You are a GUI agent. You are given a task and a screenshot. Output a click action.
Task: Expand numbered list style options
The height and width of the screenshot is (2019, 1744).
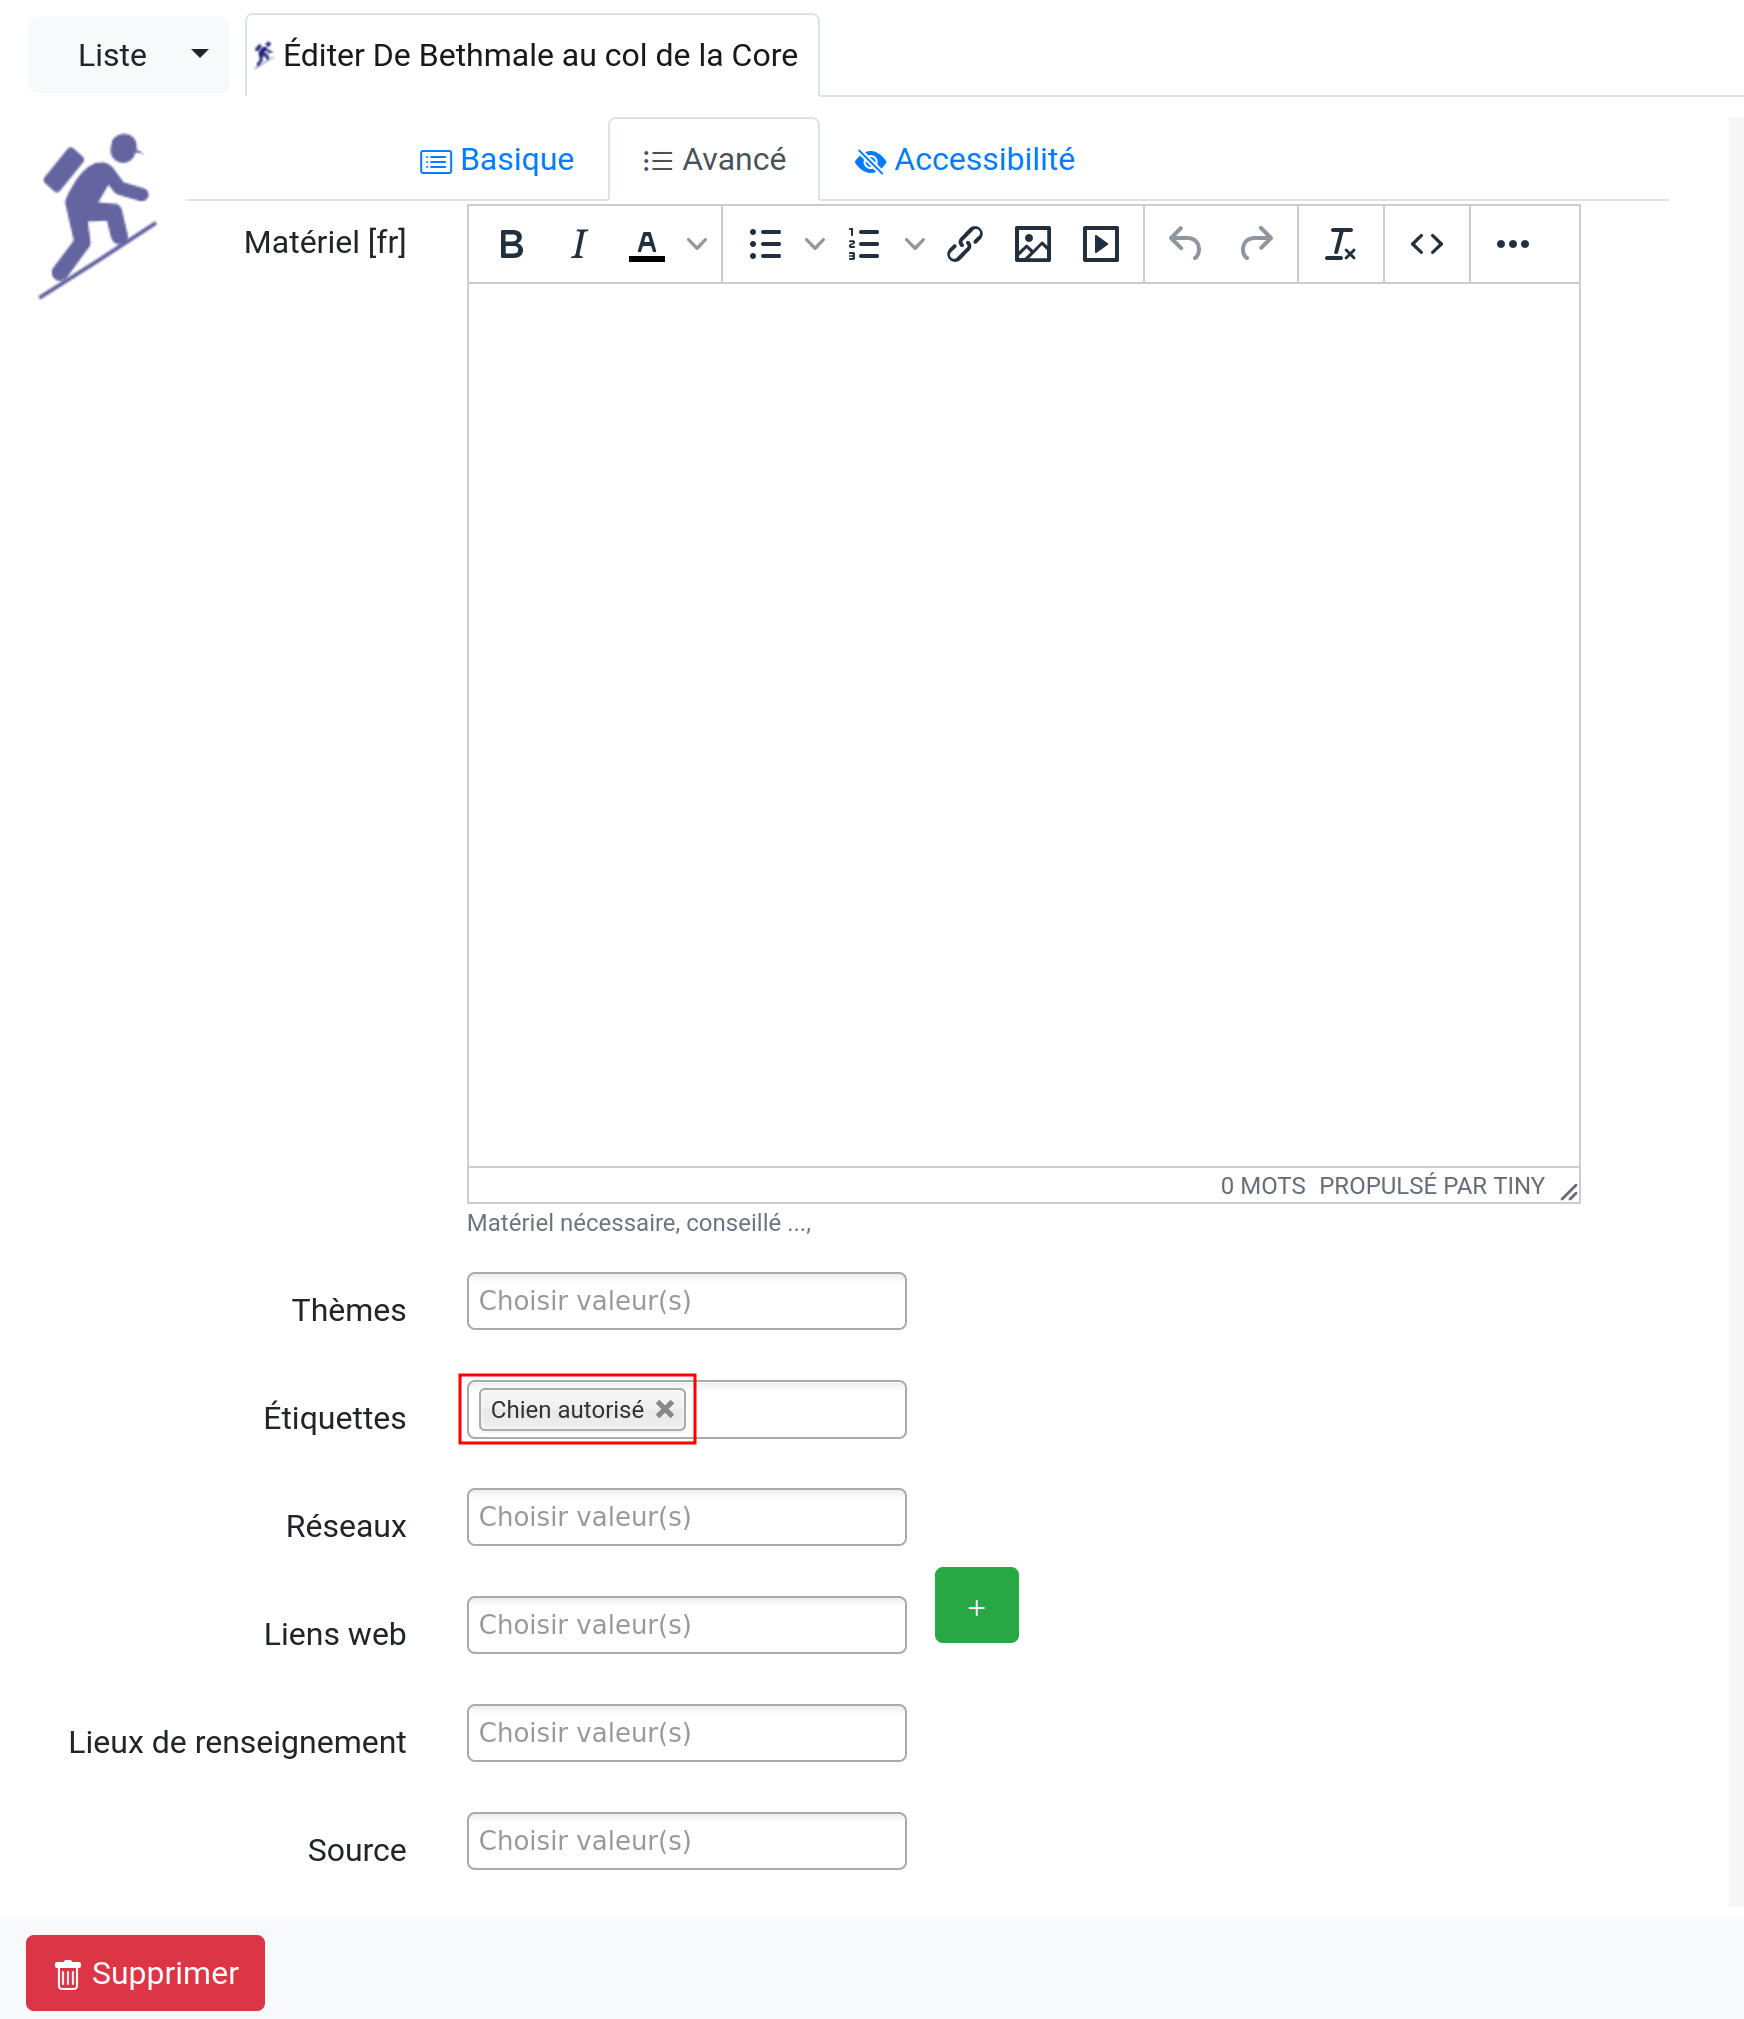tap(914, 244)
